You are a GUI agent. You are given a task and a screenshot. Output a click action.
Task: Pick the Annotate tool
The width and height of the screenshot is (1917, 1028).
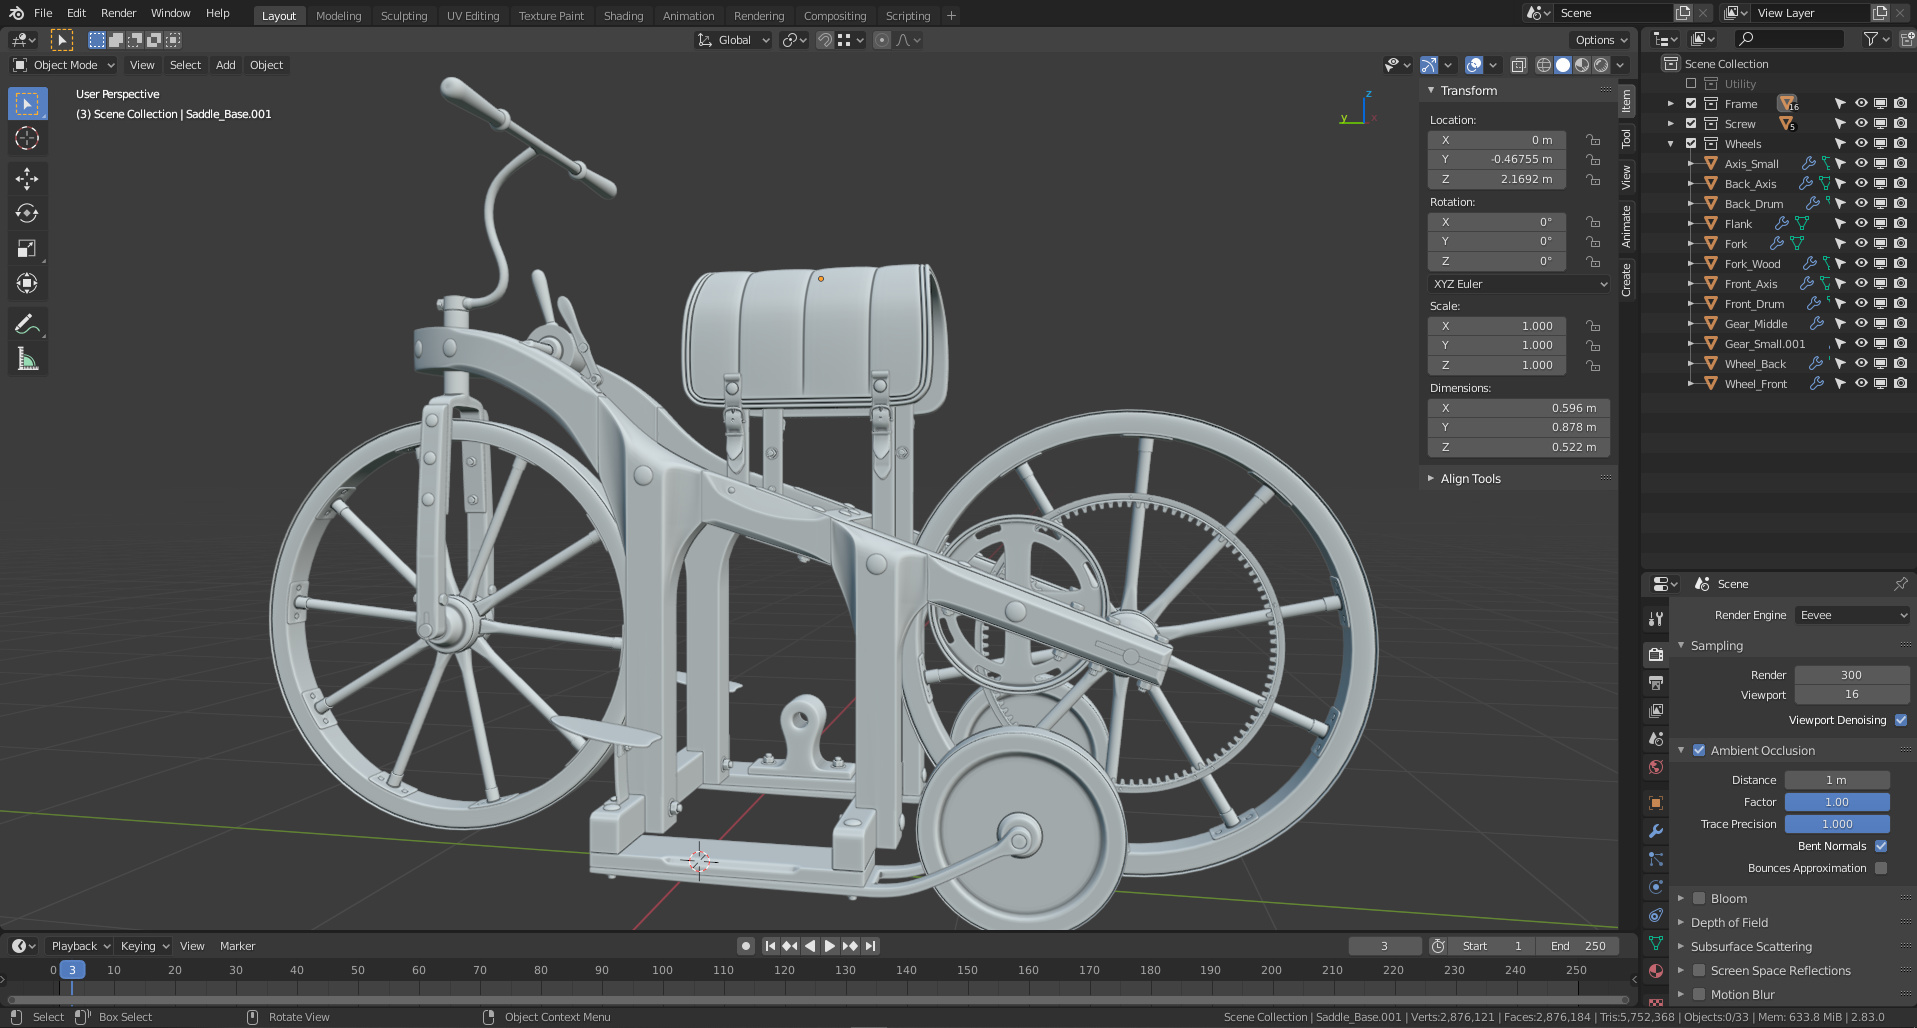tap(27, 325)
